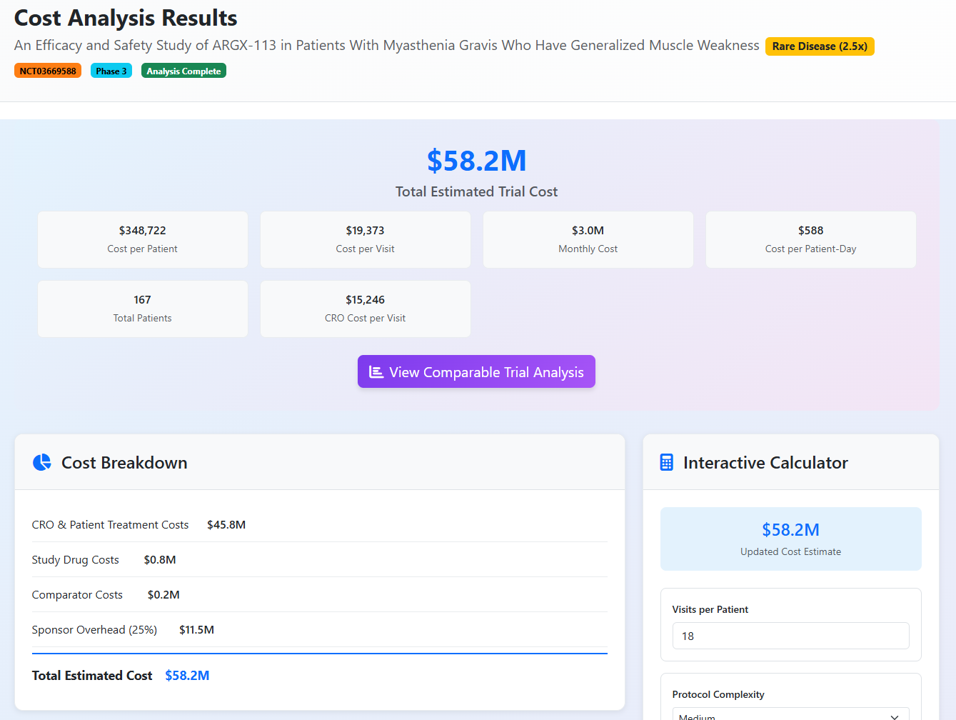Screen dimensions: 956x720
Task: Click inside the Visits per Patient field
Action: 790,636
